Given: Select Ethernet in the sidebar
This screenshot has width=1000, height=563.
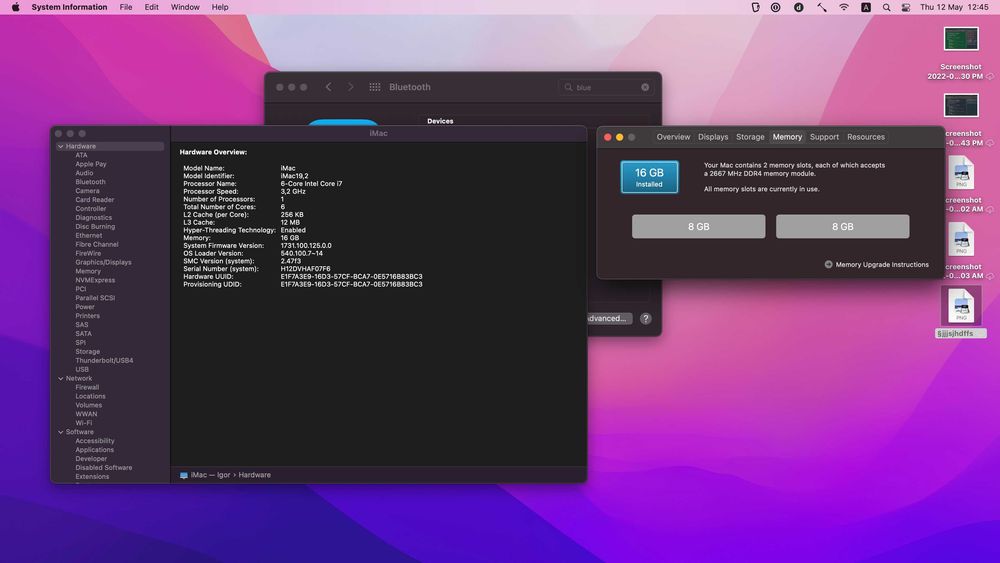Looking at the screenshot, I should pos(89,235).
